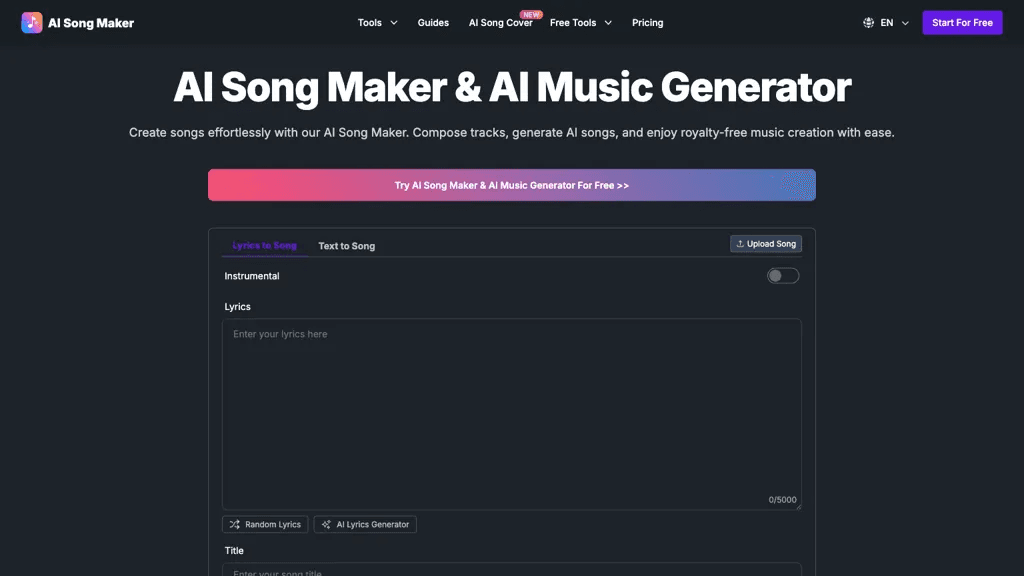Switch to the Text to Song tab

tap(347, 246)
